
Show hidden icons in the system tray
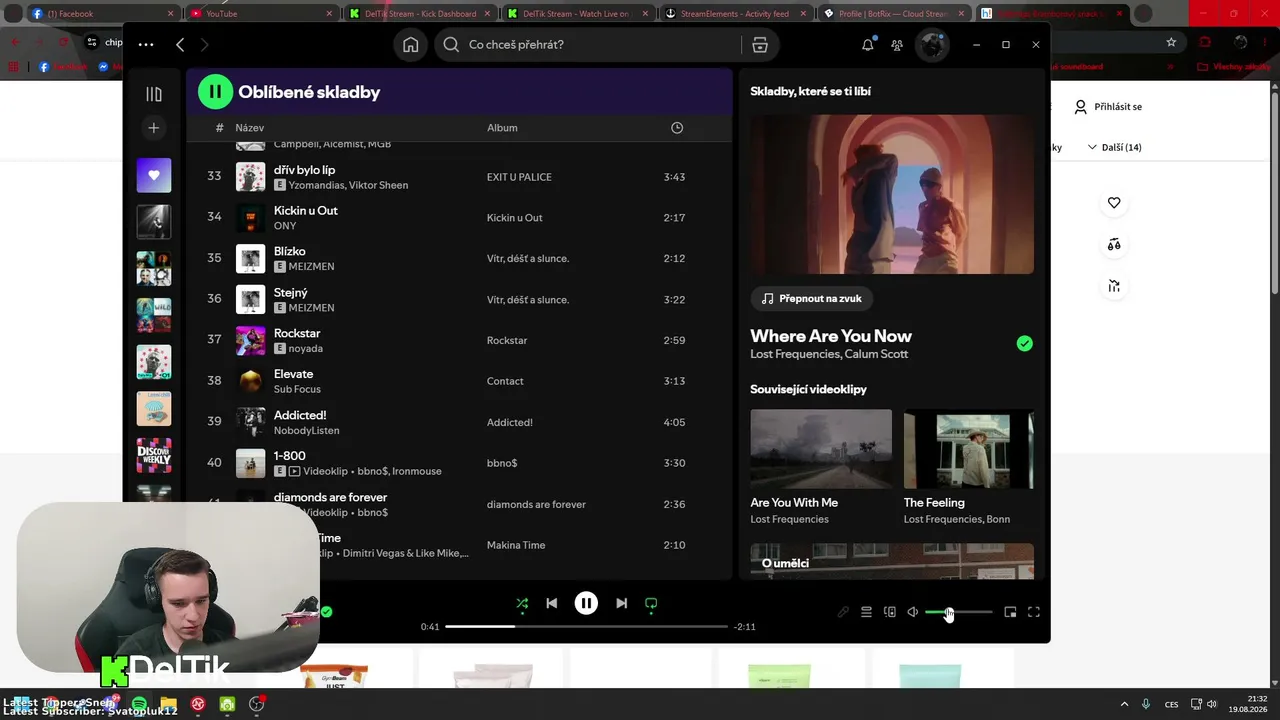tap(1124, 704)
